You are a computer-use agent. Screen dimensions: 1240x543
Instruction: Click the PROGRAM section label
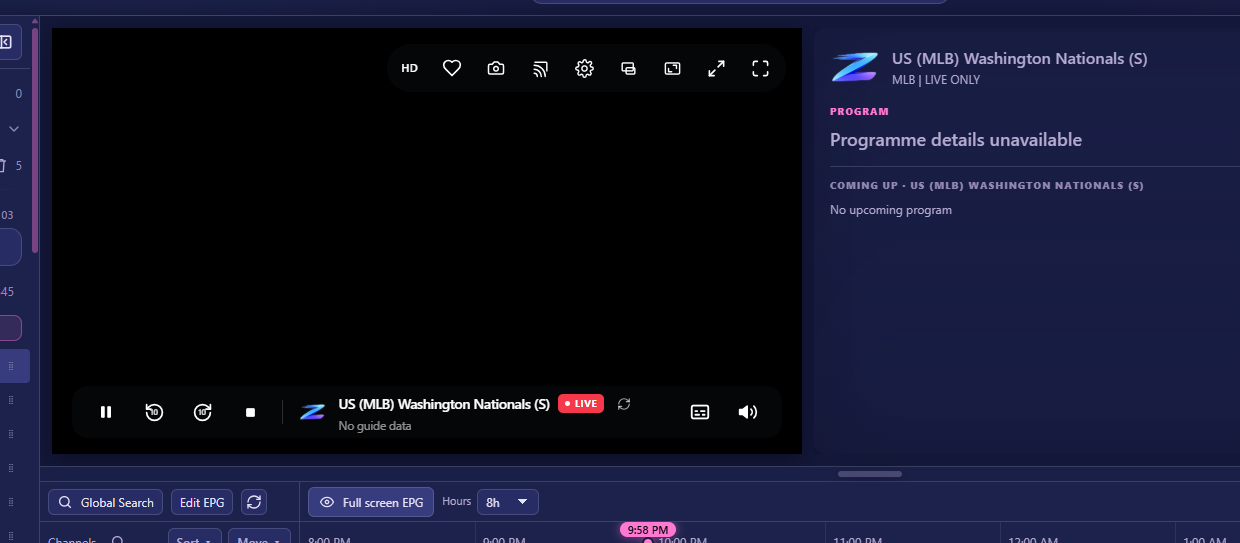[x=859, y=112]
